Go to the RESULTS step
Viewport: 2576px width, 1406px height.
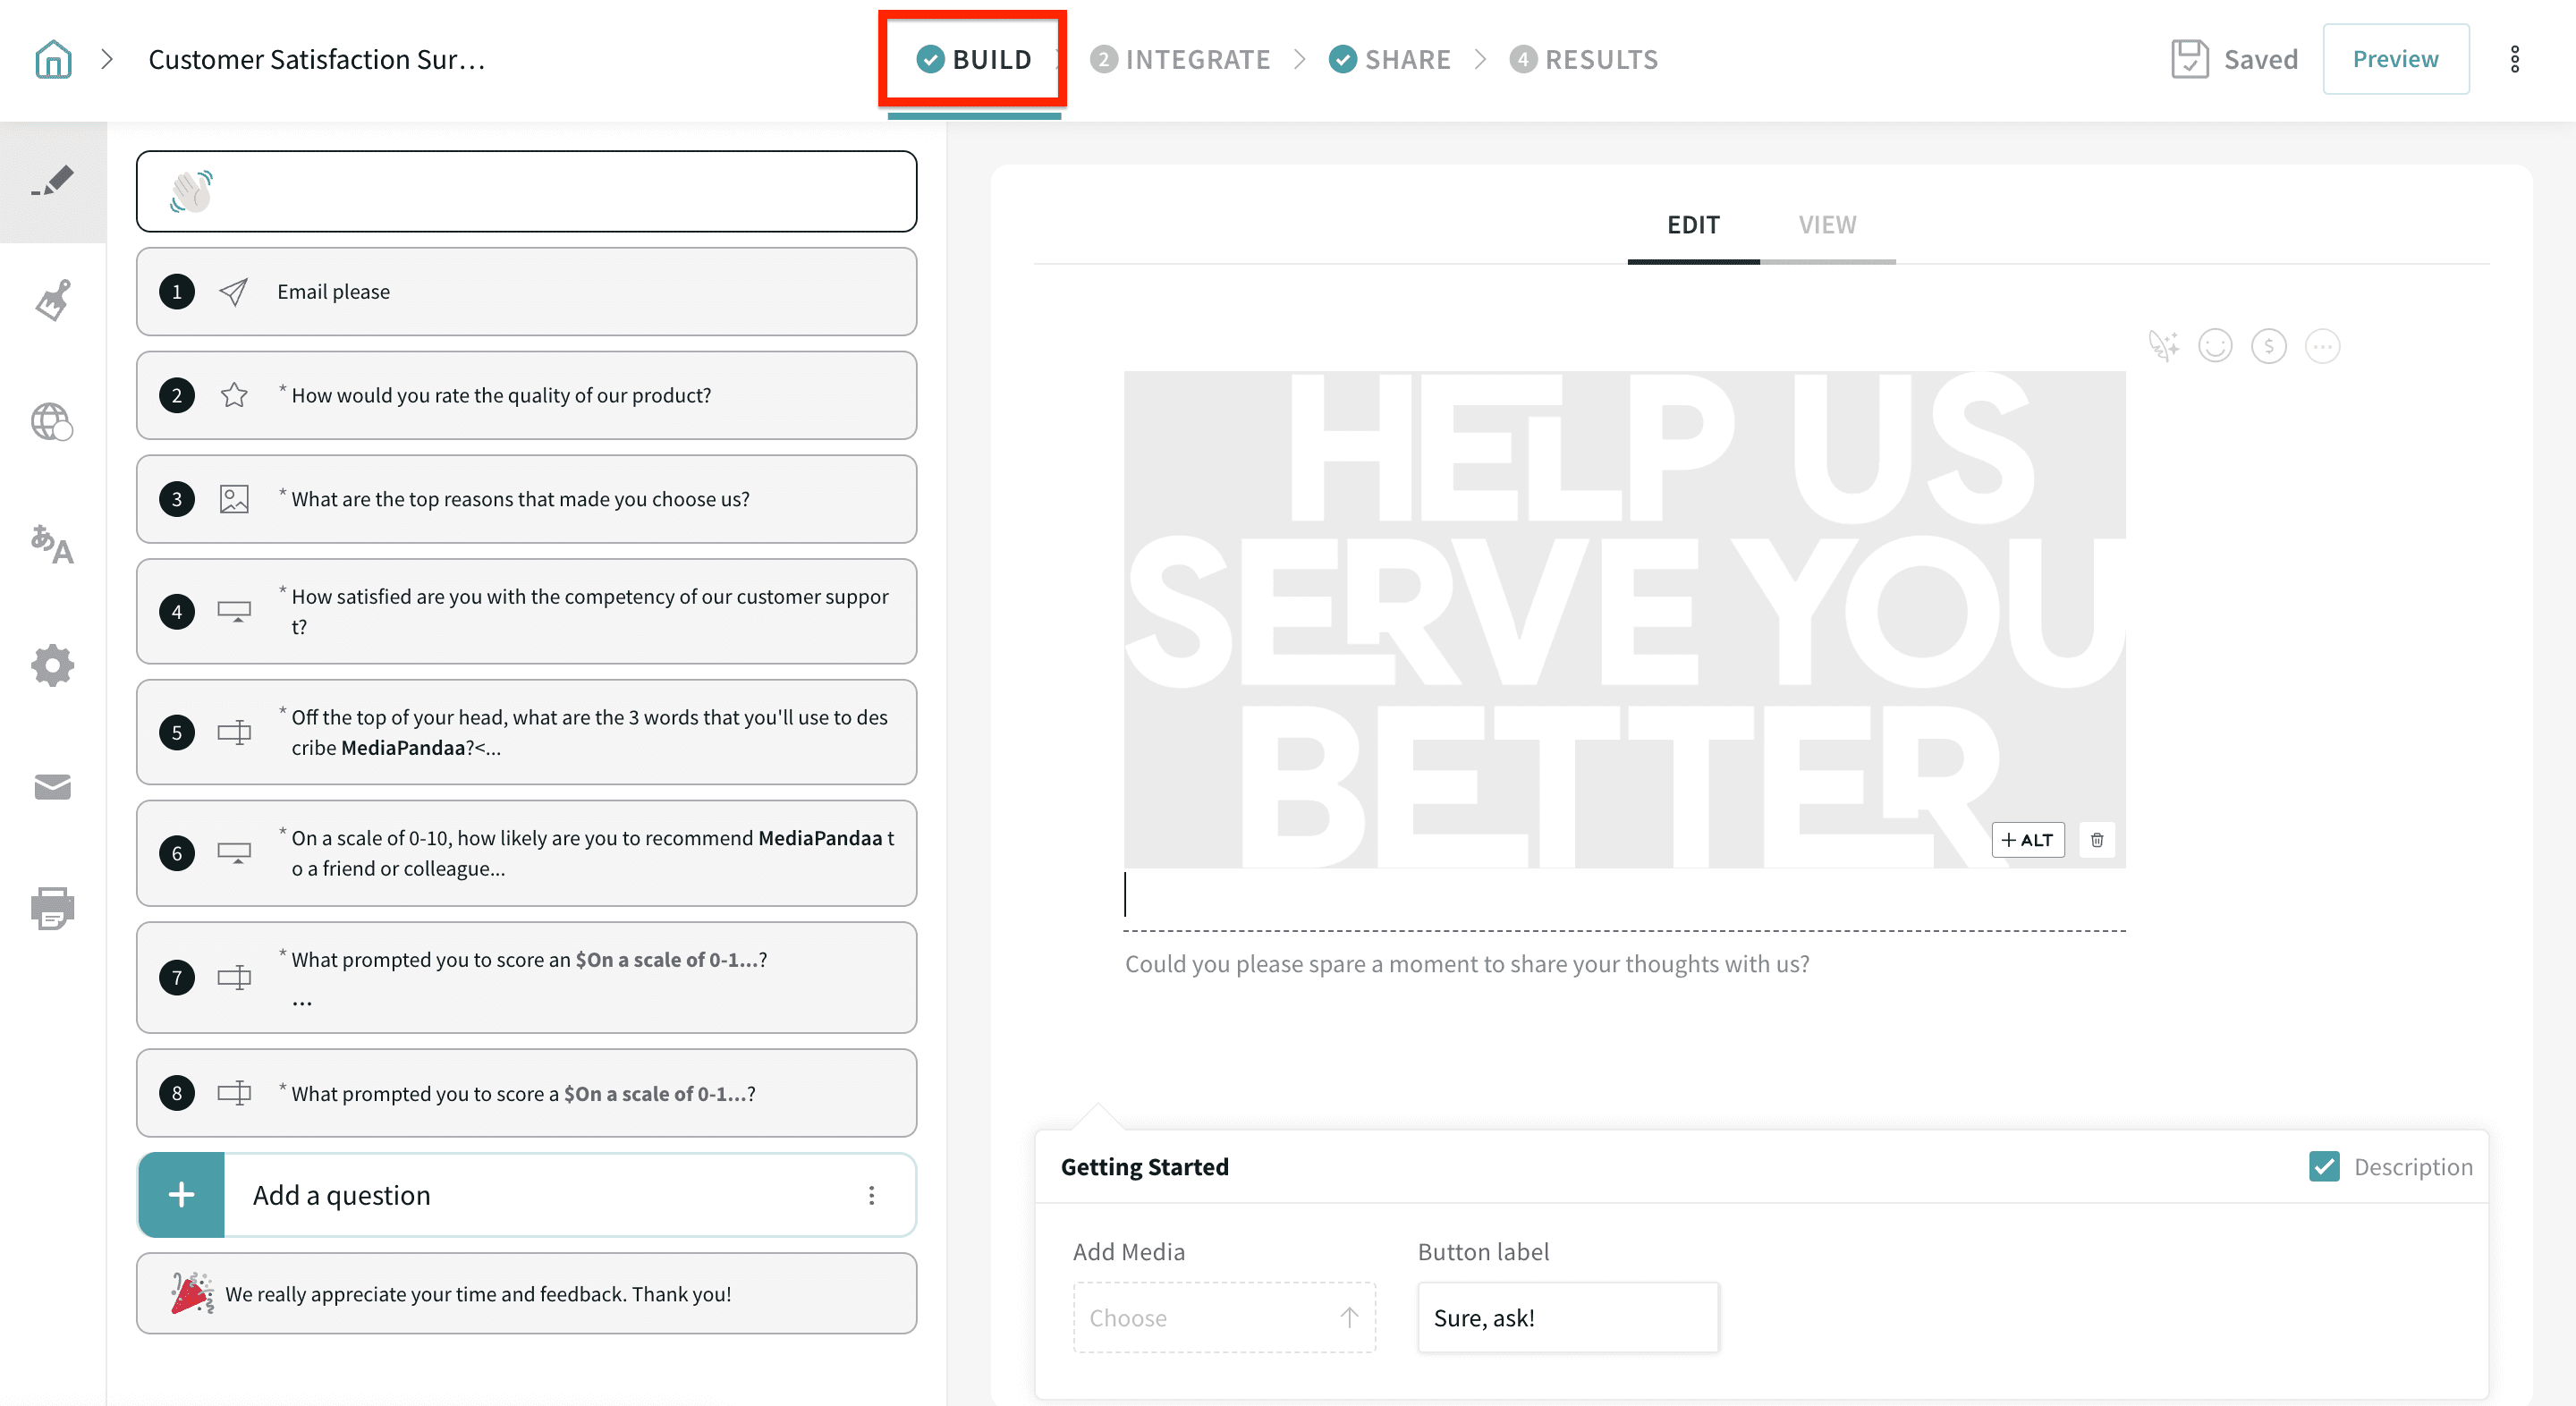[1585, 59]
